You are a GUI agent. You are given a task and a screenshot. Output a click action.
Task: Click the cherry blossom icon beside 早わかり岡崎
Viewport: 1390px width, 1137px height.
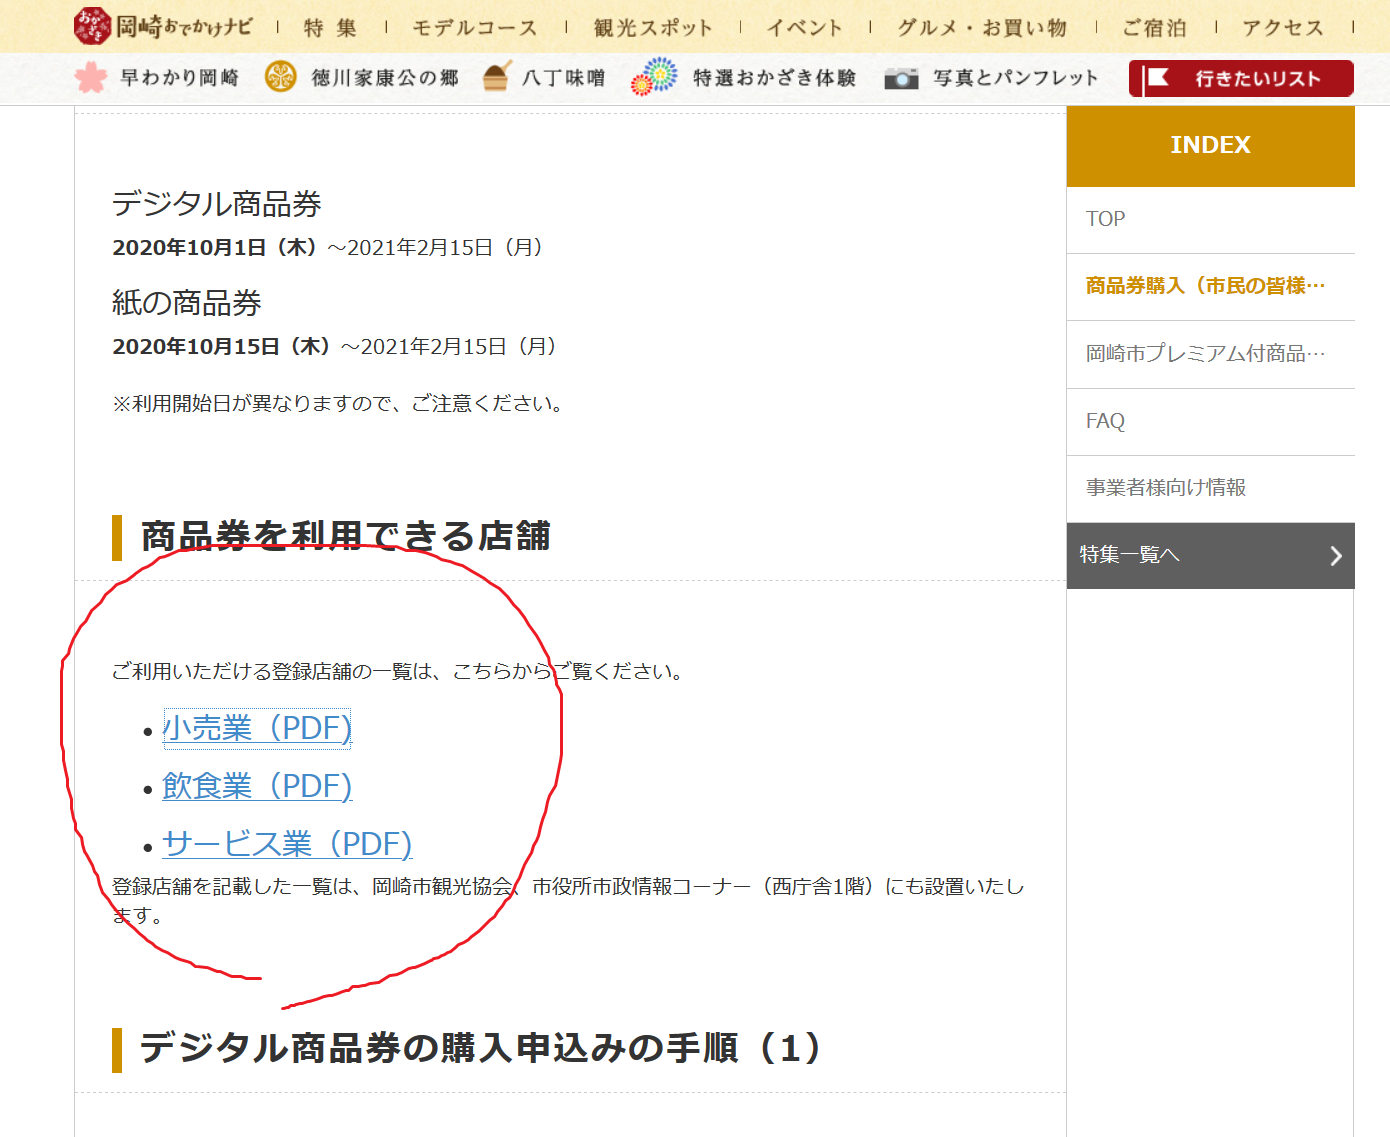pyautogui.click(x=91, y=77)
